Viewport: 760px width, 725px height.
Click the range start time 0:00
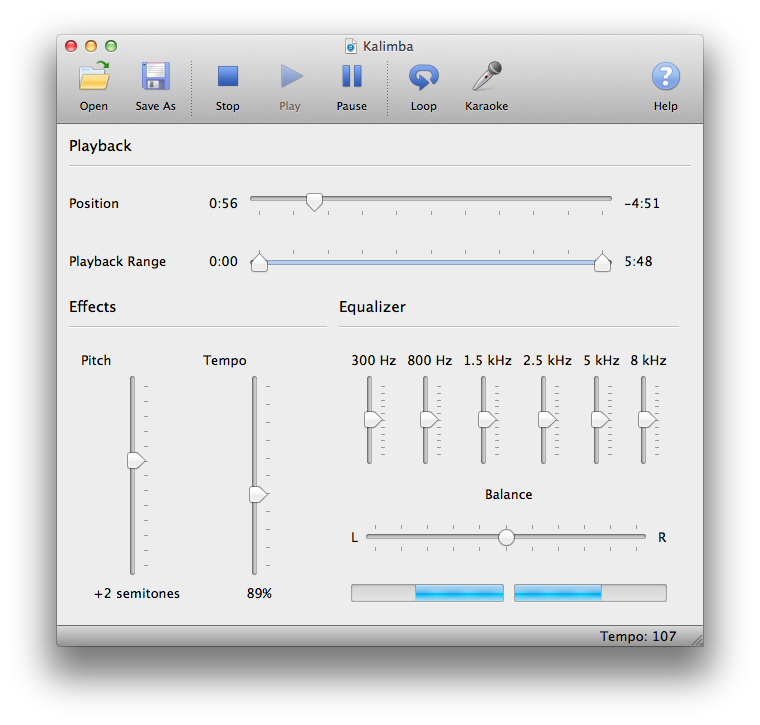(223, 262)
